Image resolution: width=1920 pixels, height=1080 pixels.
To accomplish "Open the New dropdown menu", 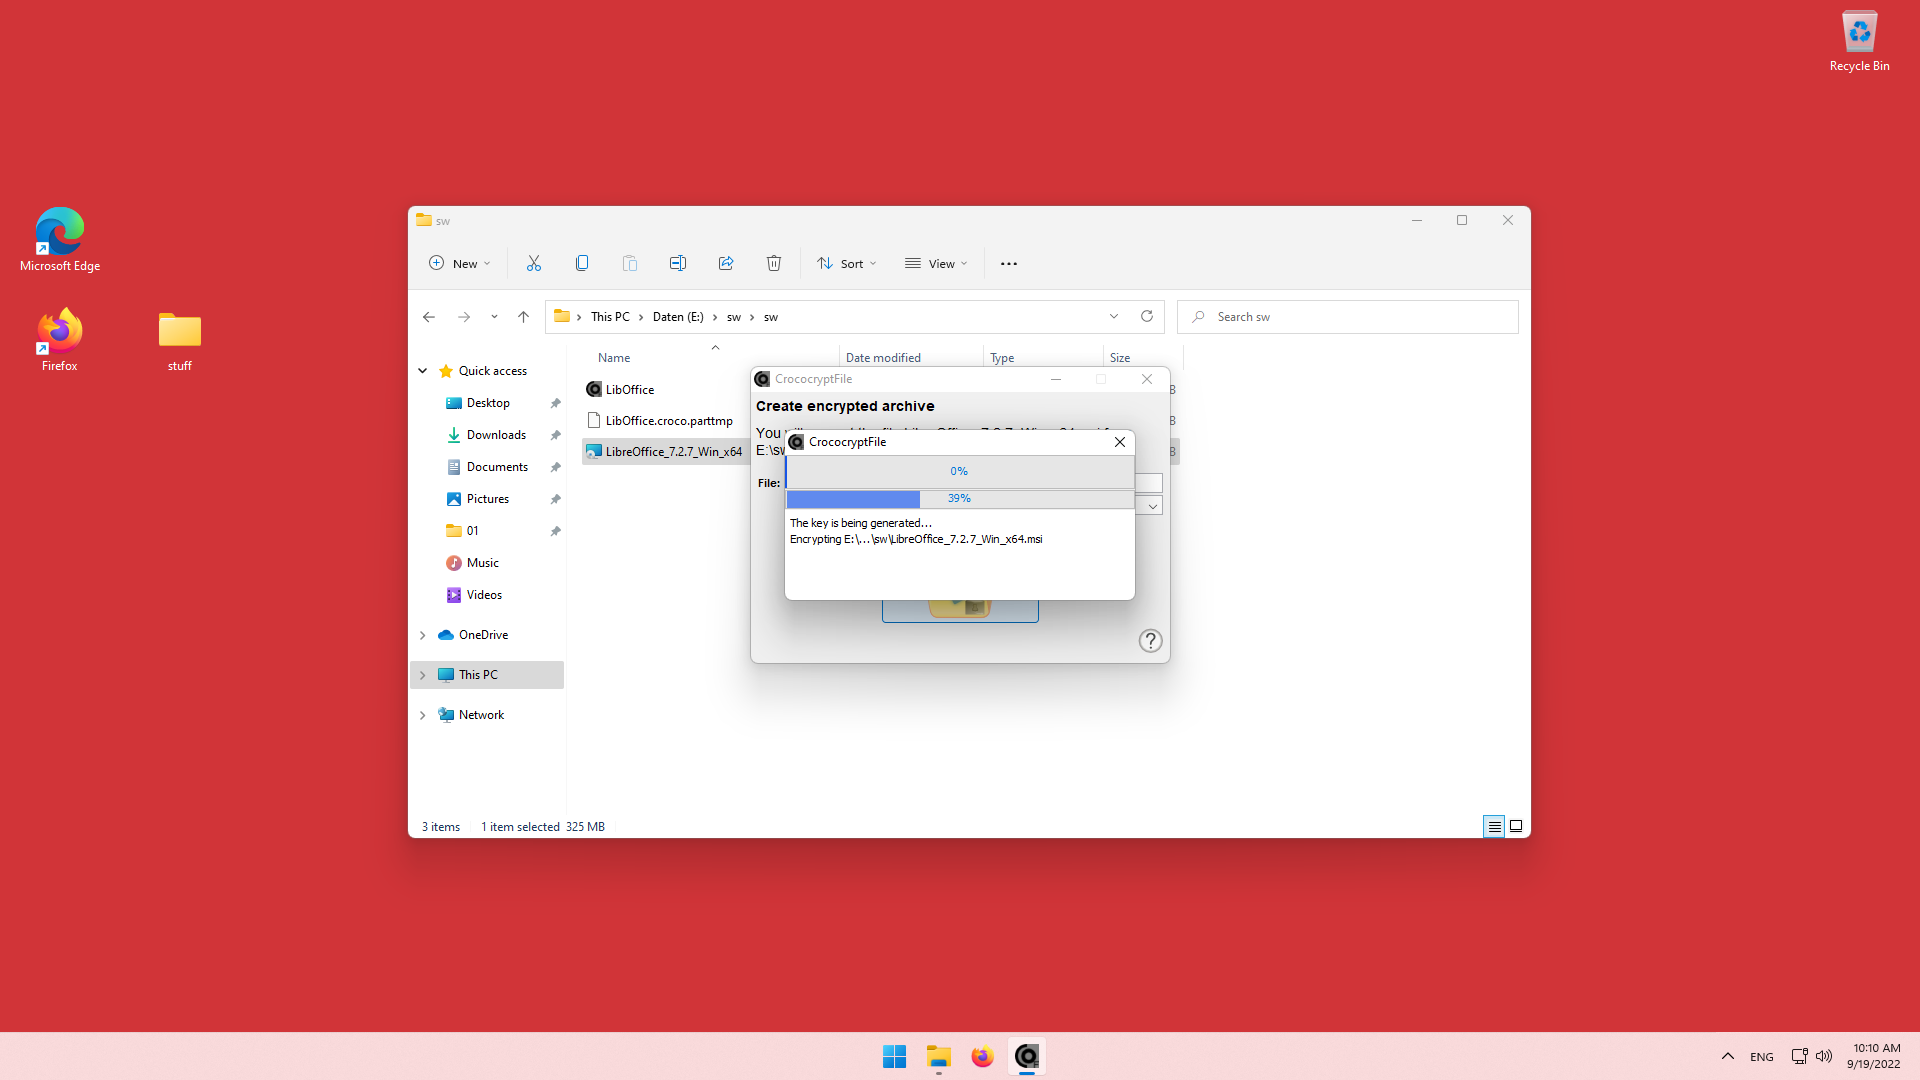I will (x=460, y=264).
